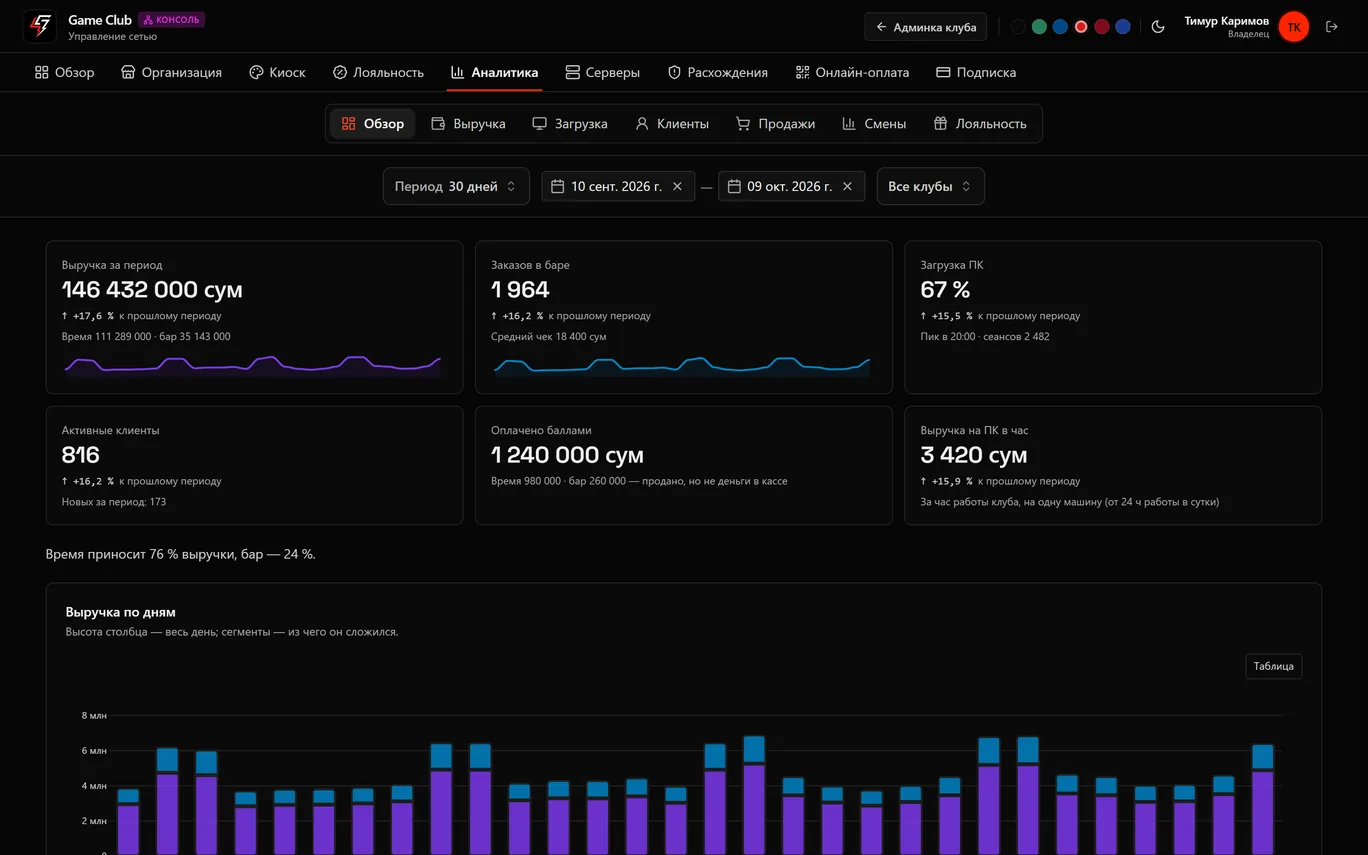Switch to the Загрузка sub-tab

coord(570,124)
